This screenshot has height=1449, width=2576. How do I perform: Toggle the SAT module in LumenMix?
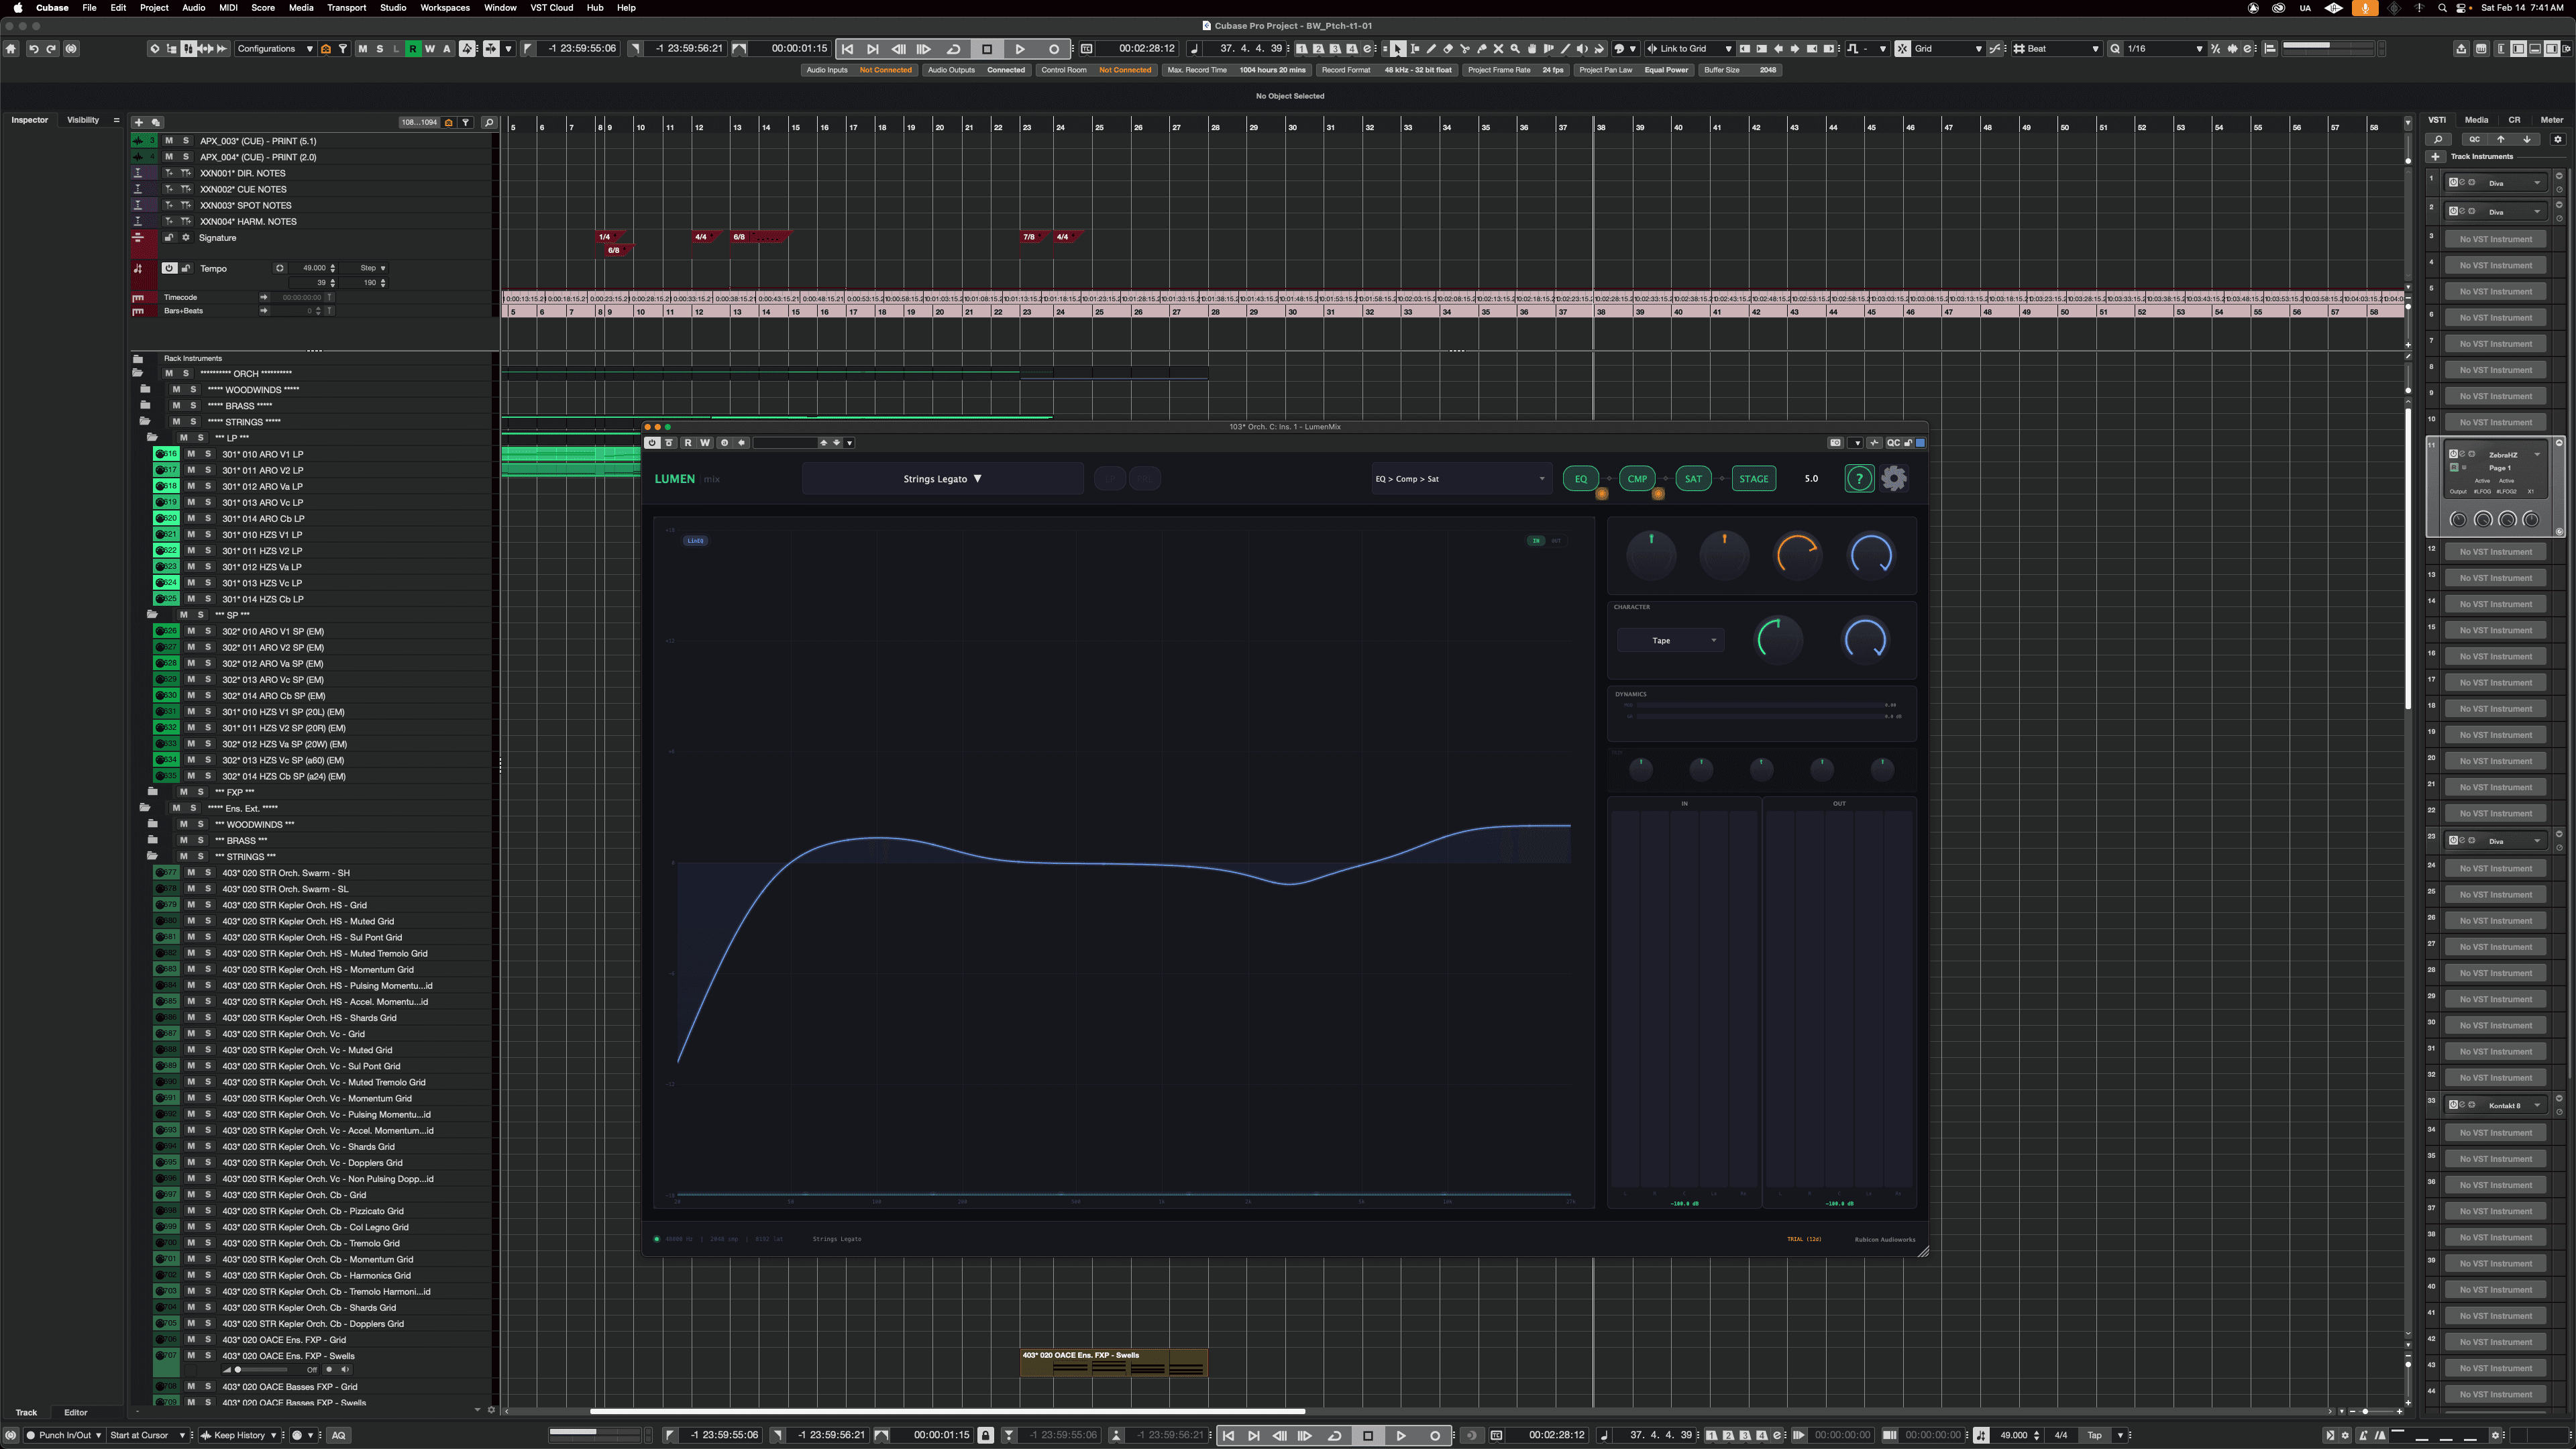coord(1692,479)
